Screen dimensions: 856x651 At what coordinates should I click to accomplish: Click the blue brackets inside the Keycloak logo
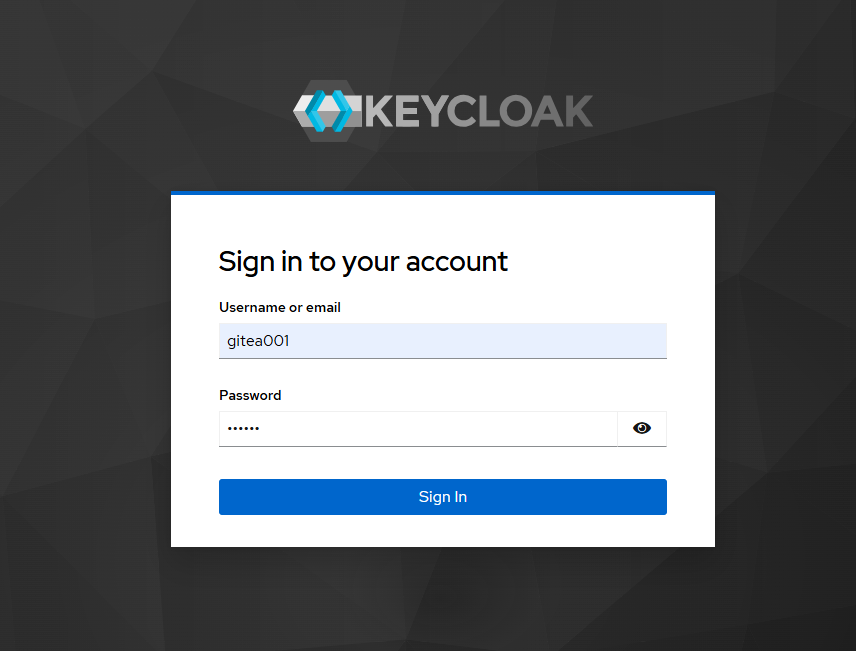point(330,111)
